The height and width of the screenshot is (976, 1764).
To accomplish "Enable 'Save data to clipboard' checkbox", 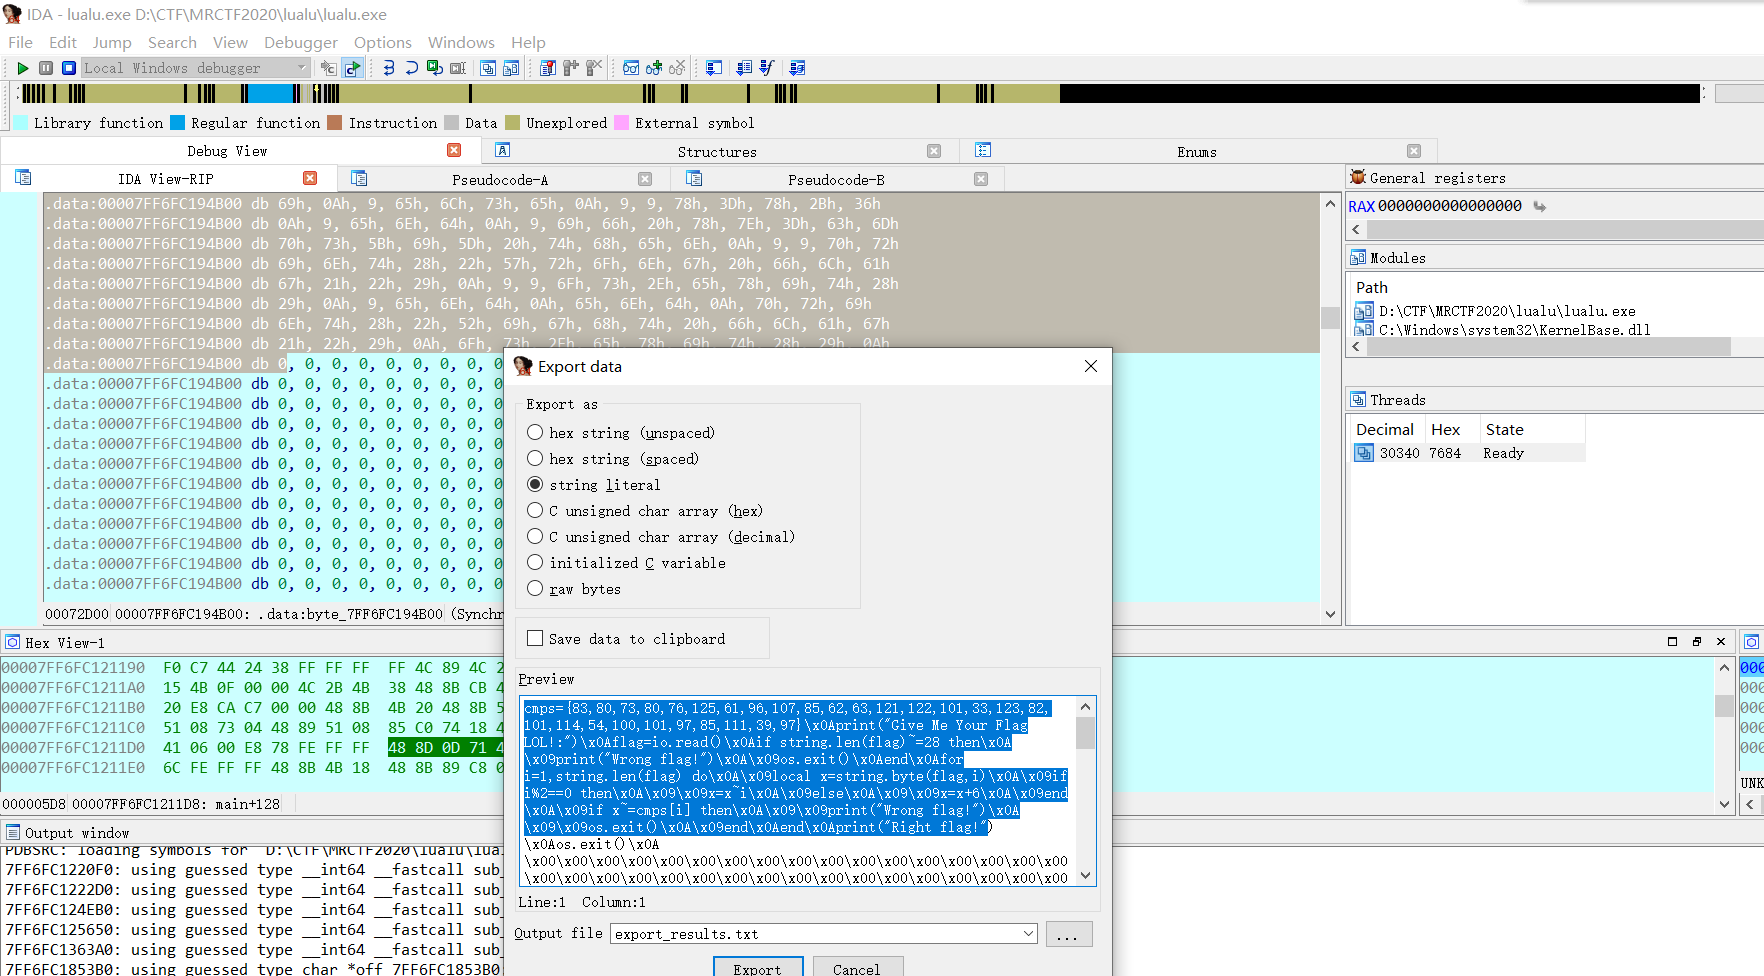I will 535,639.
